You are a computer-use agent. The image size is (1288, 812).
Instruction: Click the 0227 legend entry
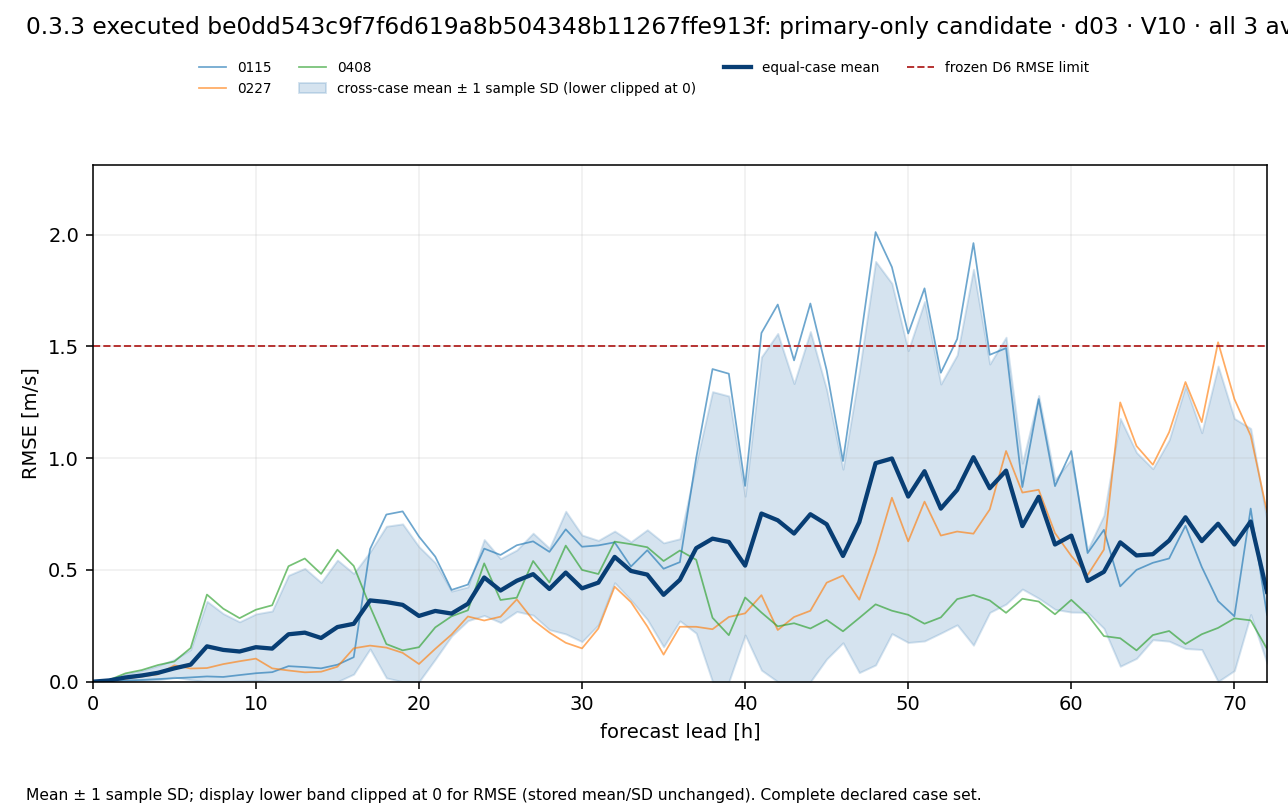point(235,89)
